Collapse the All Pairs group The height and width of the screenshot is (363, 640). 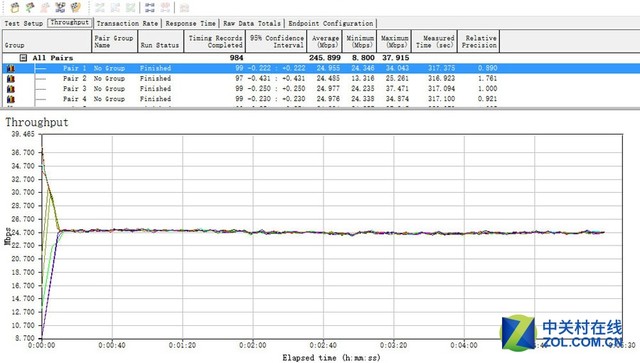(23, 58)
